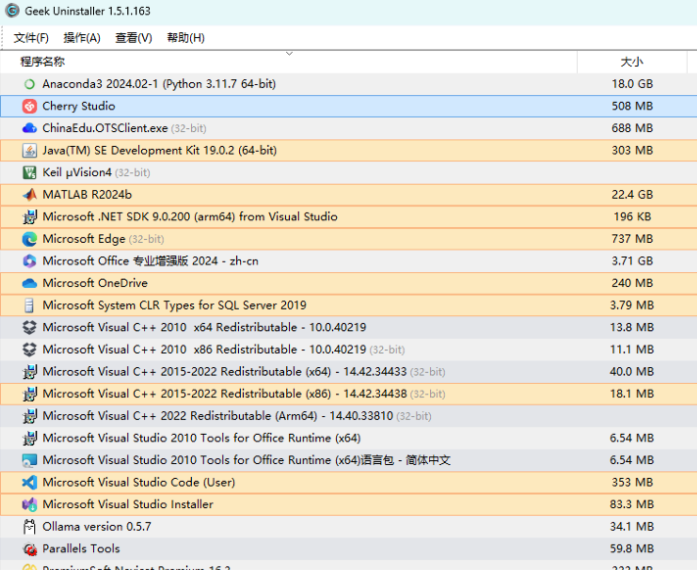
Task: Open the 查看(V) menu
Action: coord(133,38)
